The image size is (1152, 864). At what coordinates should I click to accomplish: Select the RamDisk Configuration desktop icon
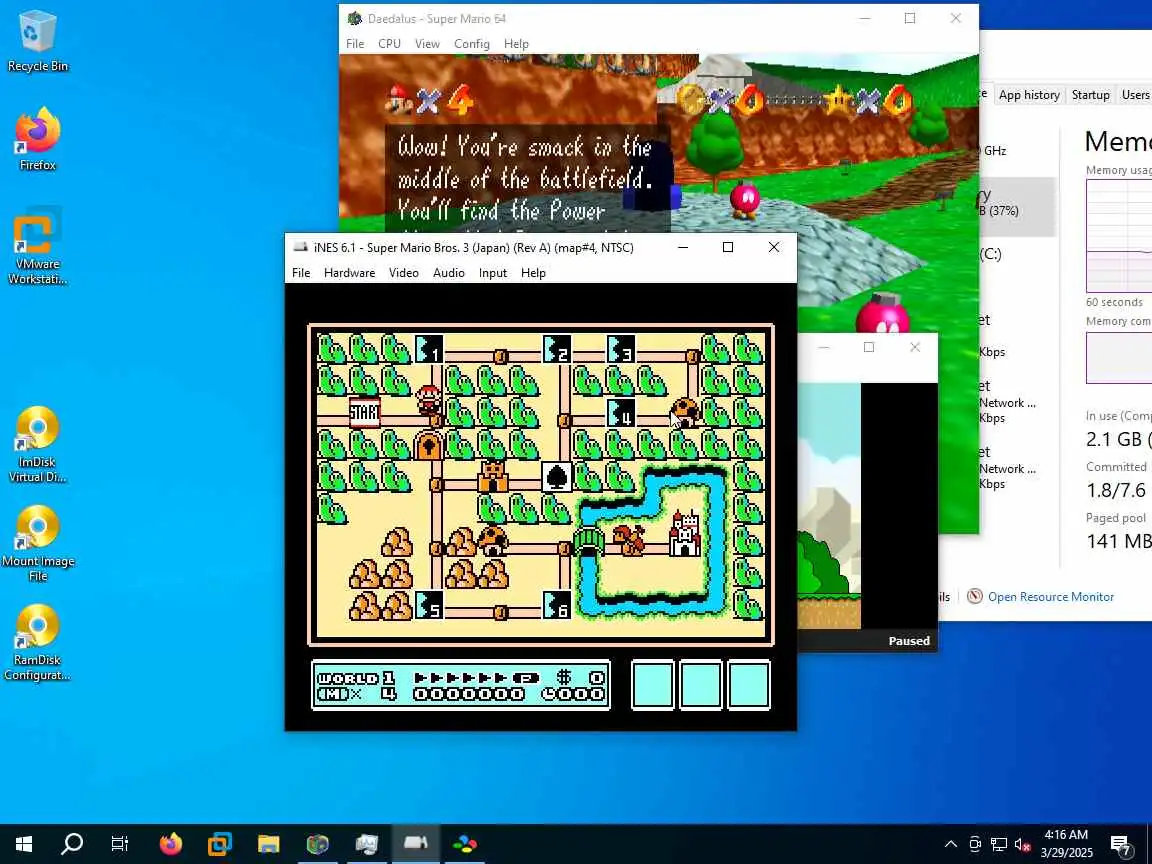37,644
